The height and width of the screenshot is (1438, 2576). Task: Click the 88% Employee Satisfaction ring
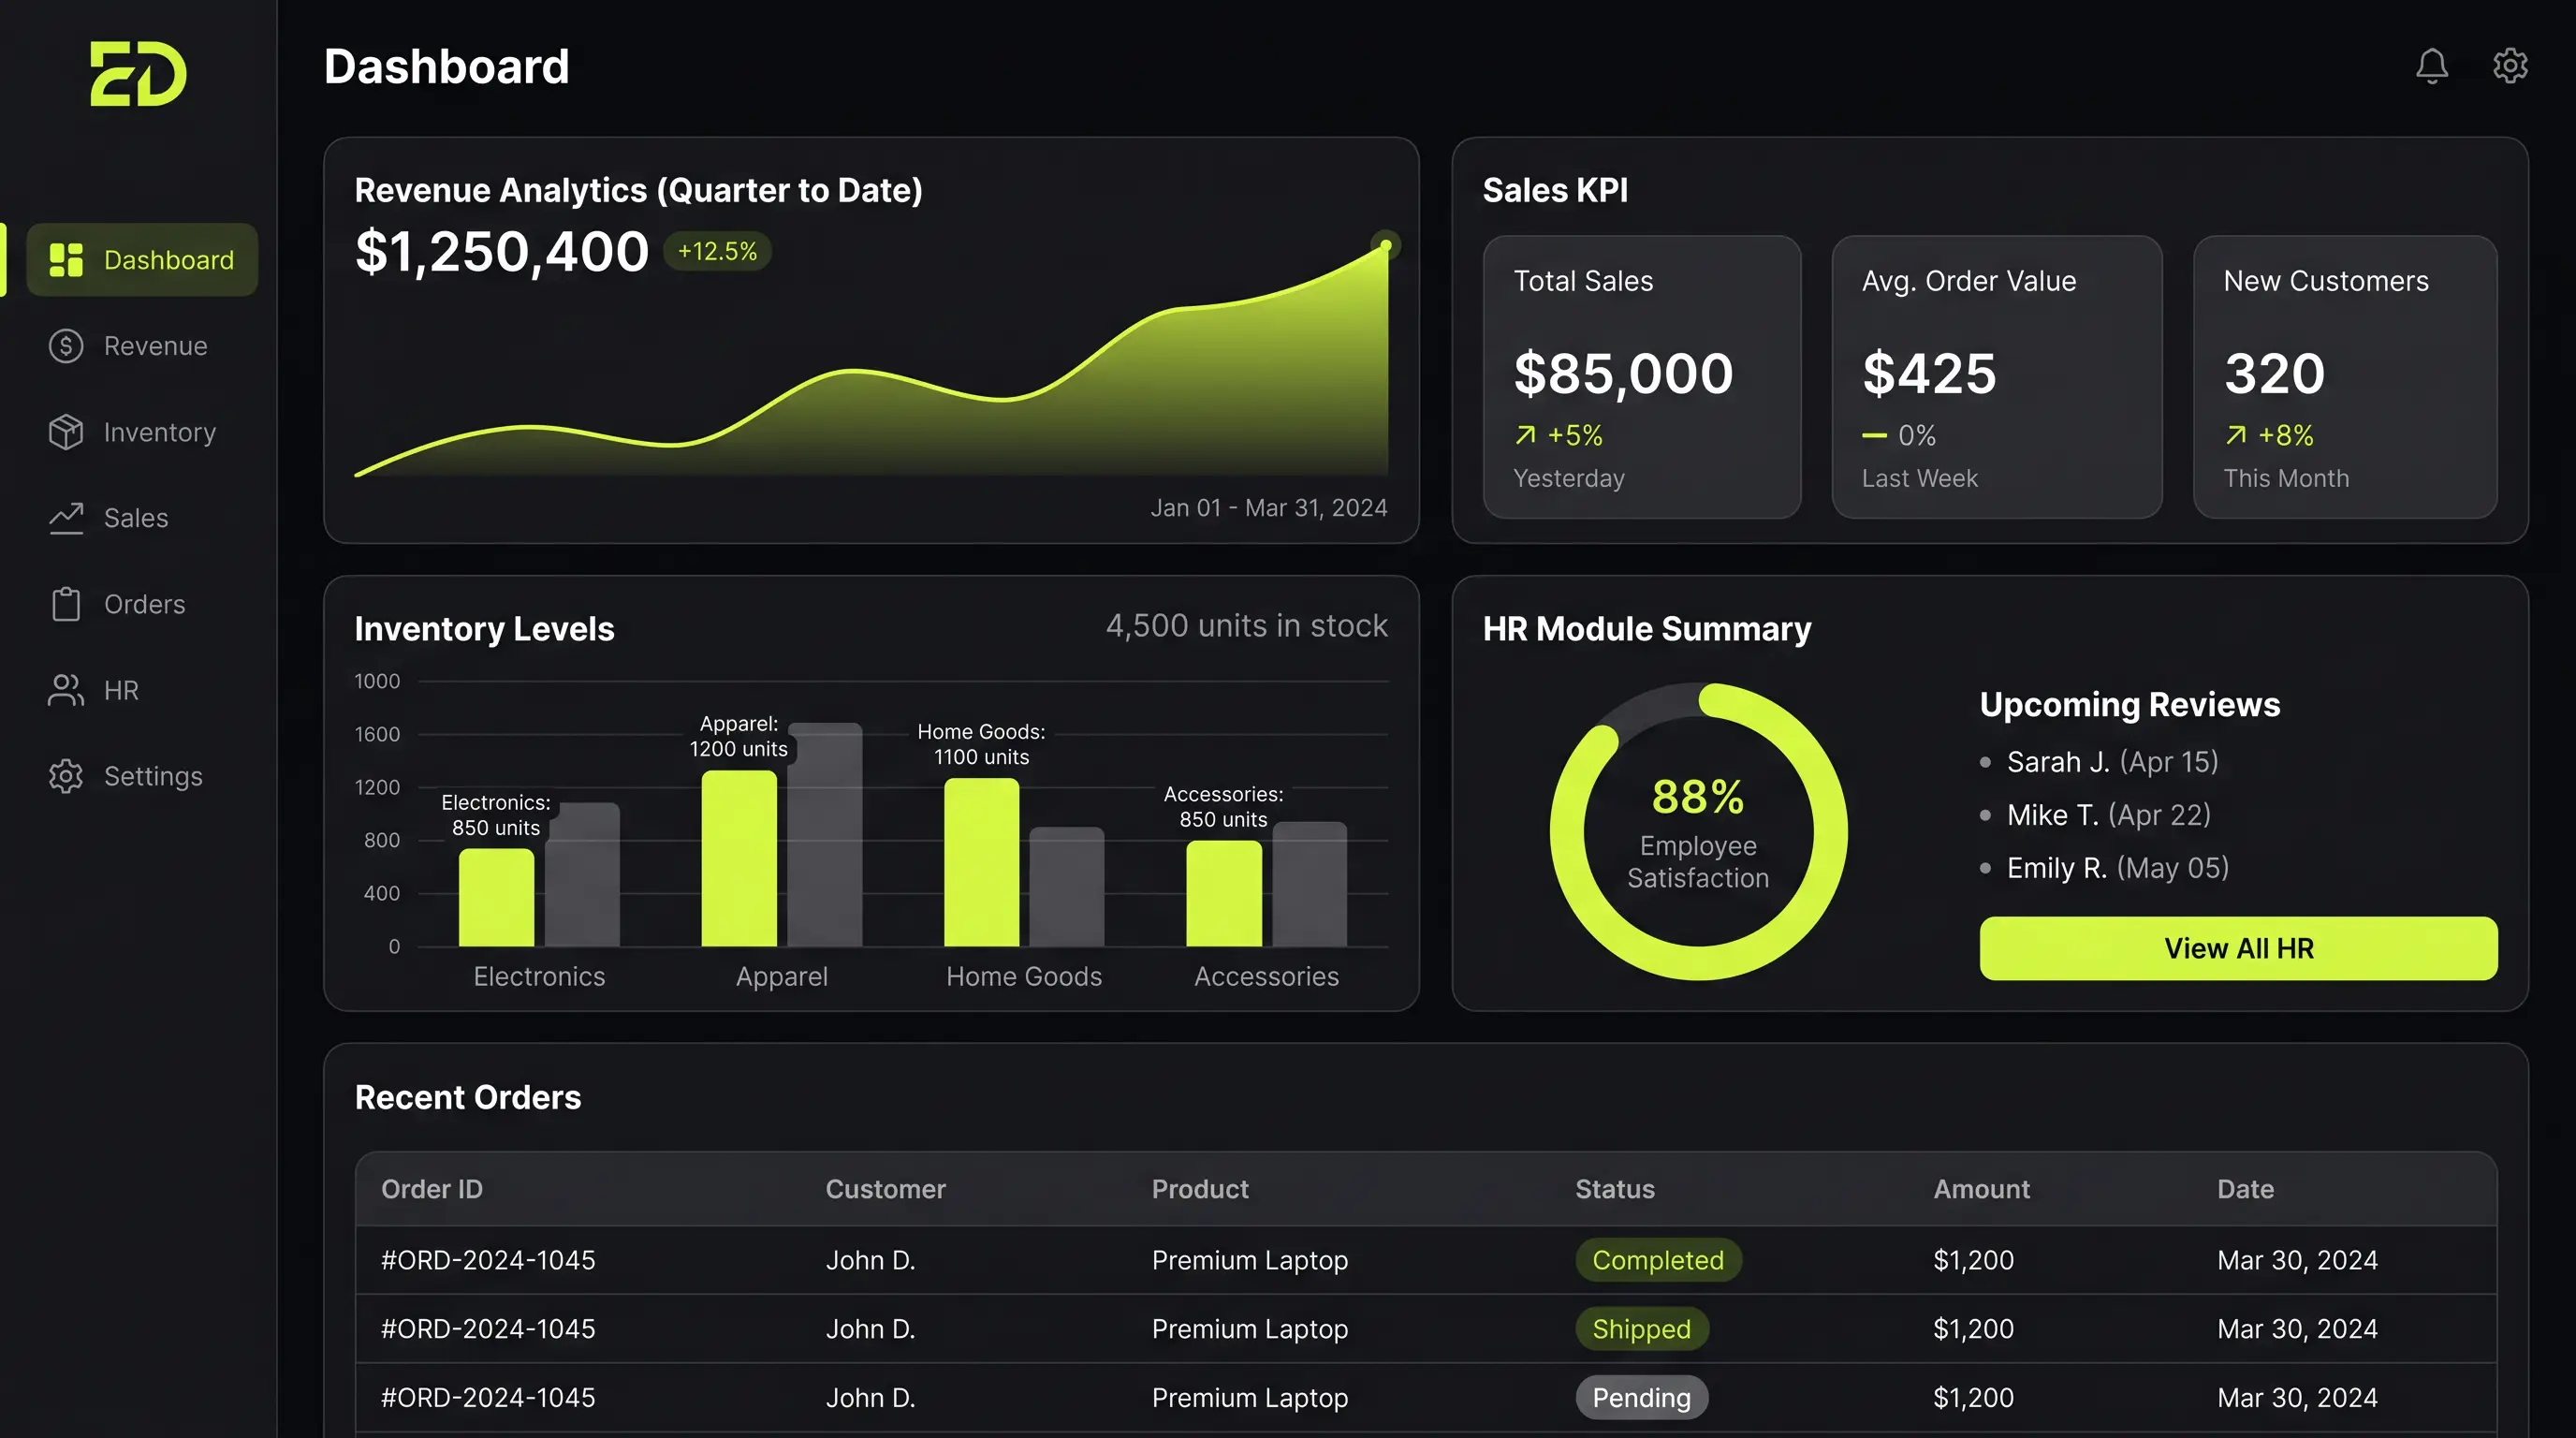click(1698, 831)
